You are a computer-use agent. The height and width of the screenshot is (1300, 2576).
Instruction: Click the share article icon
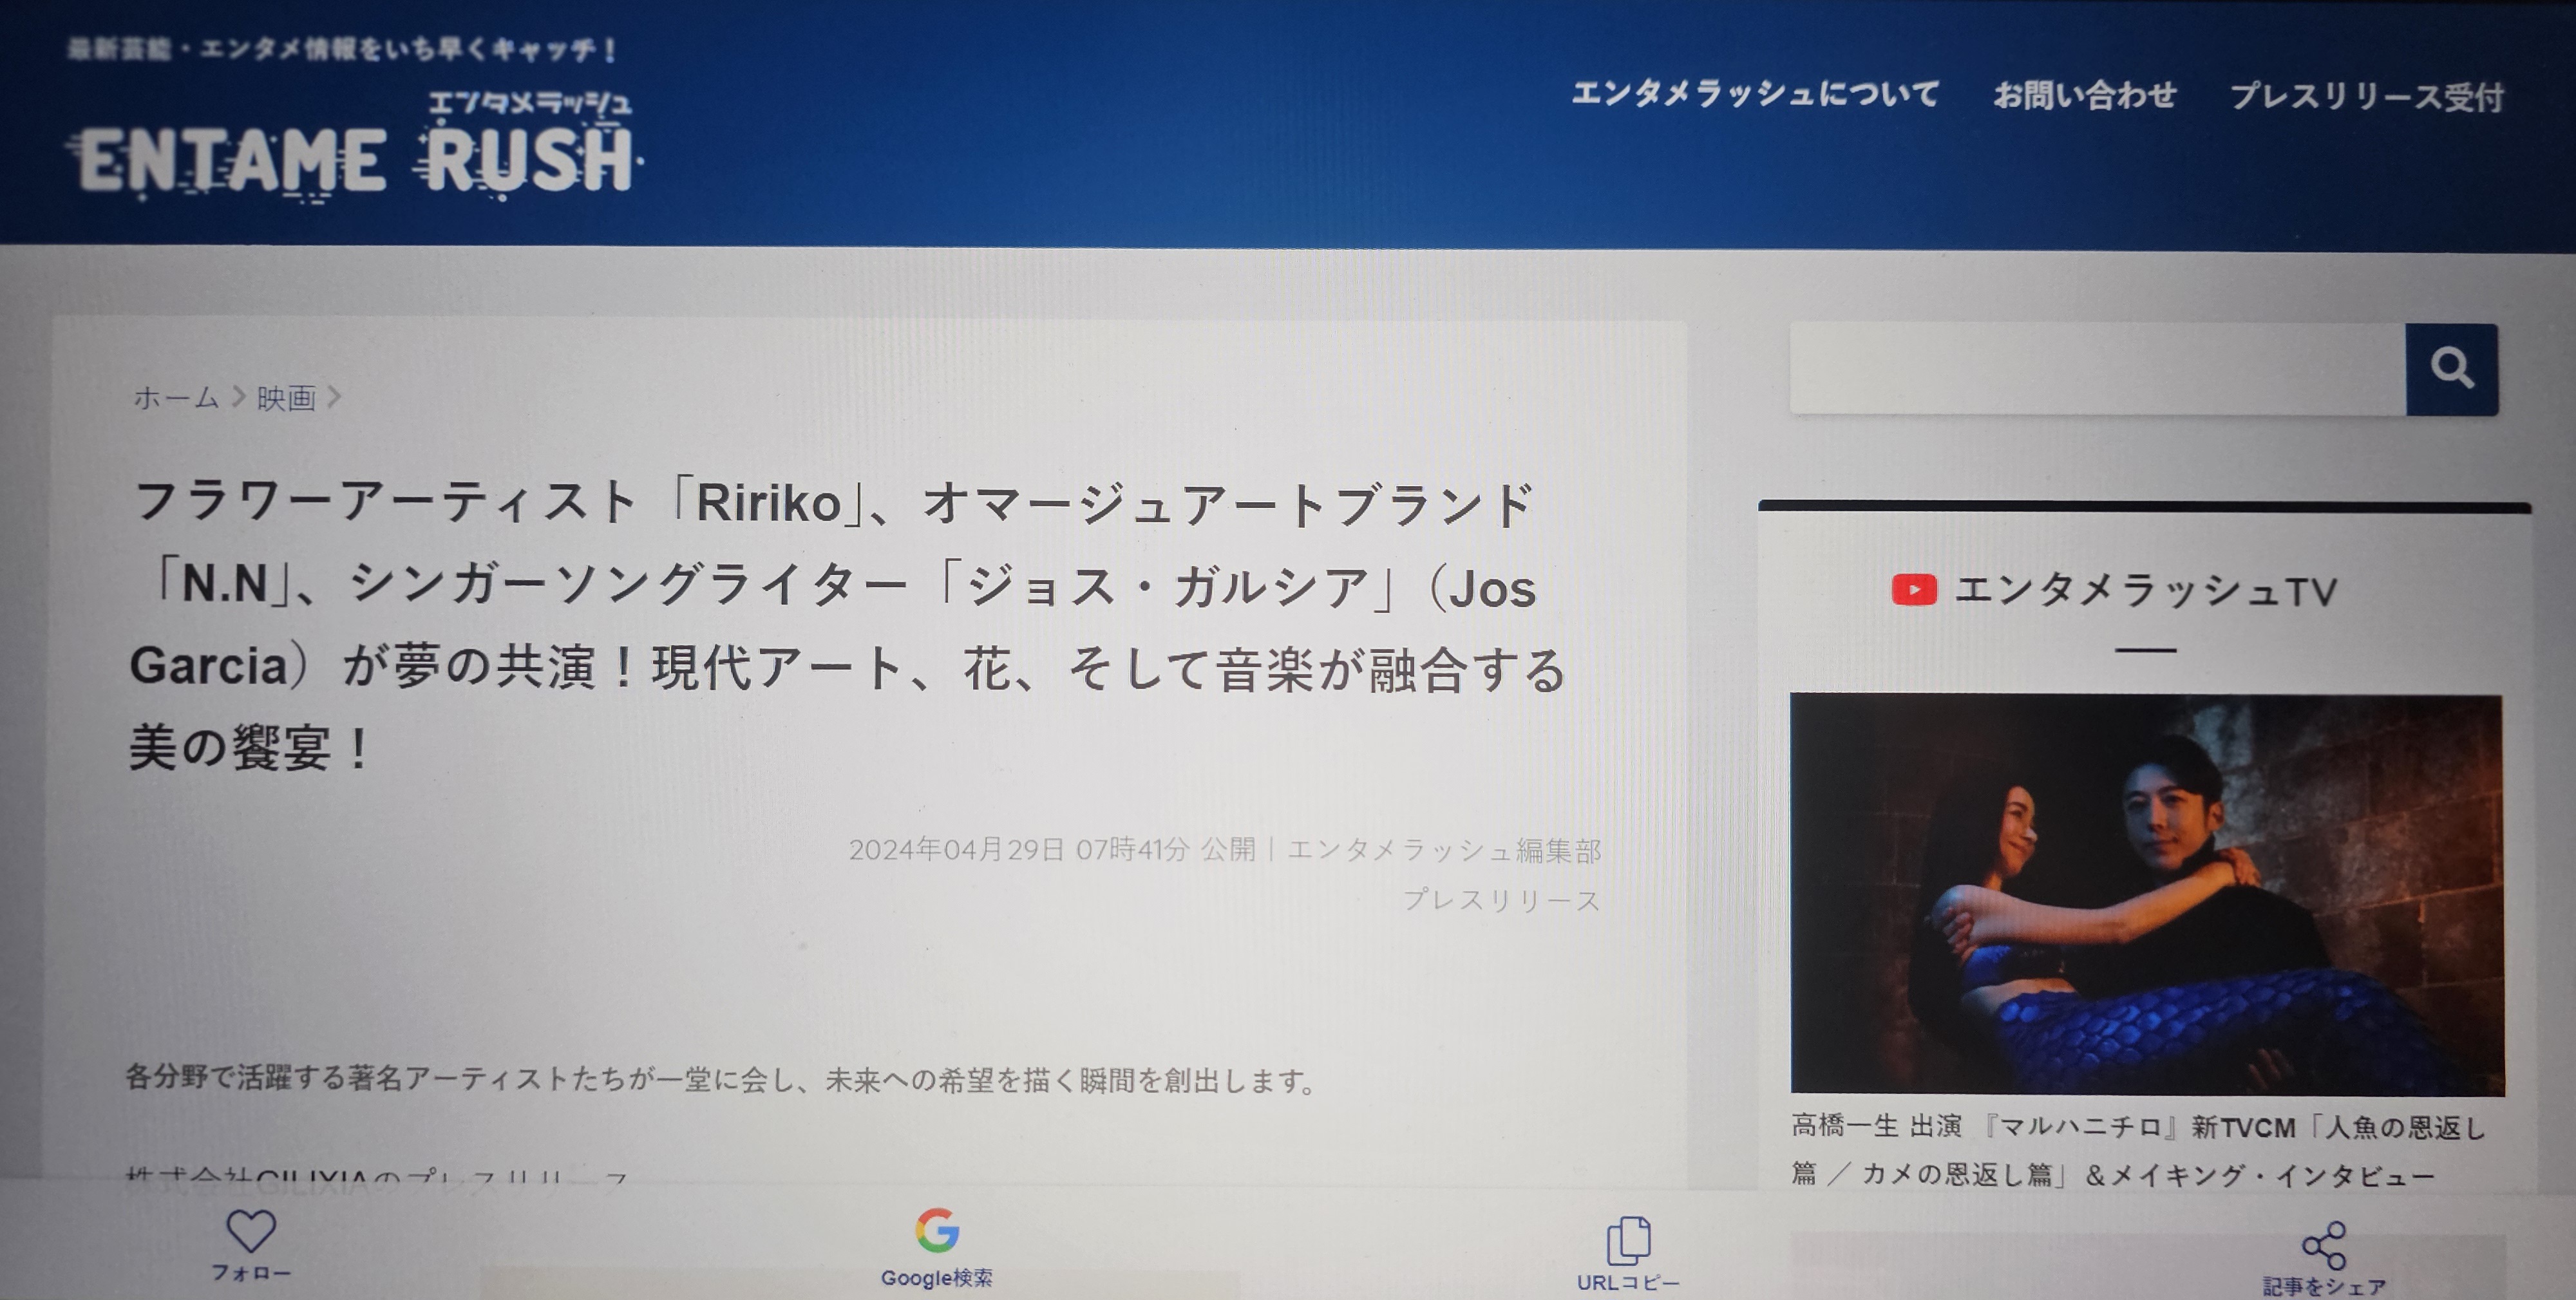2323,1245
